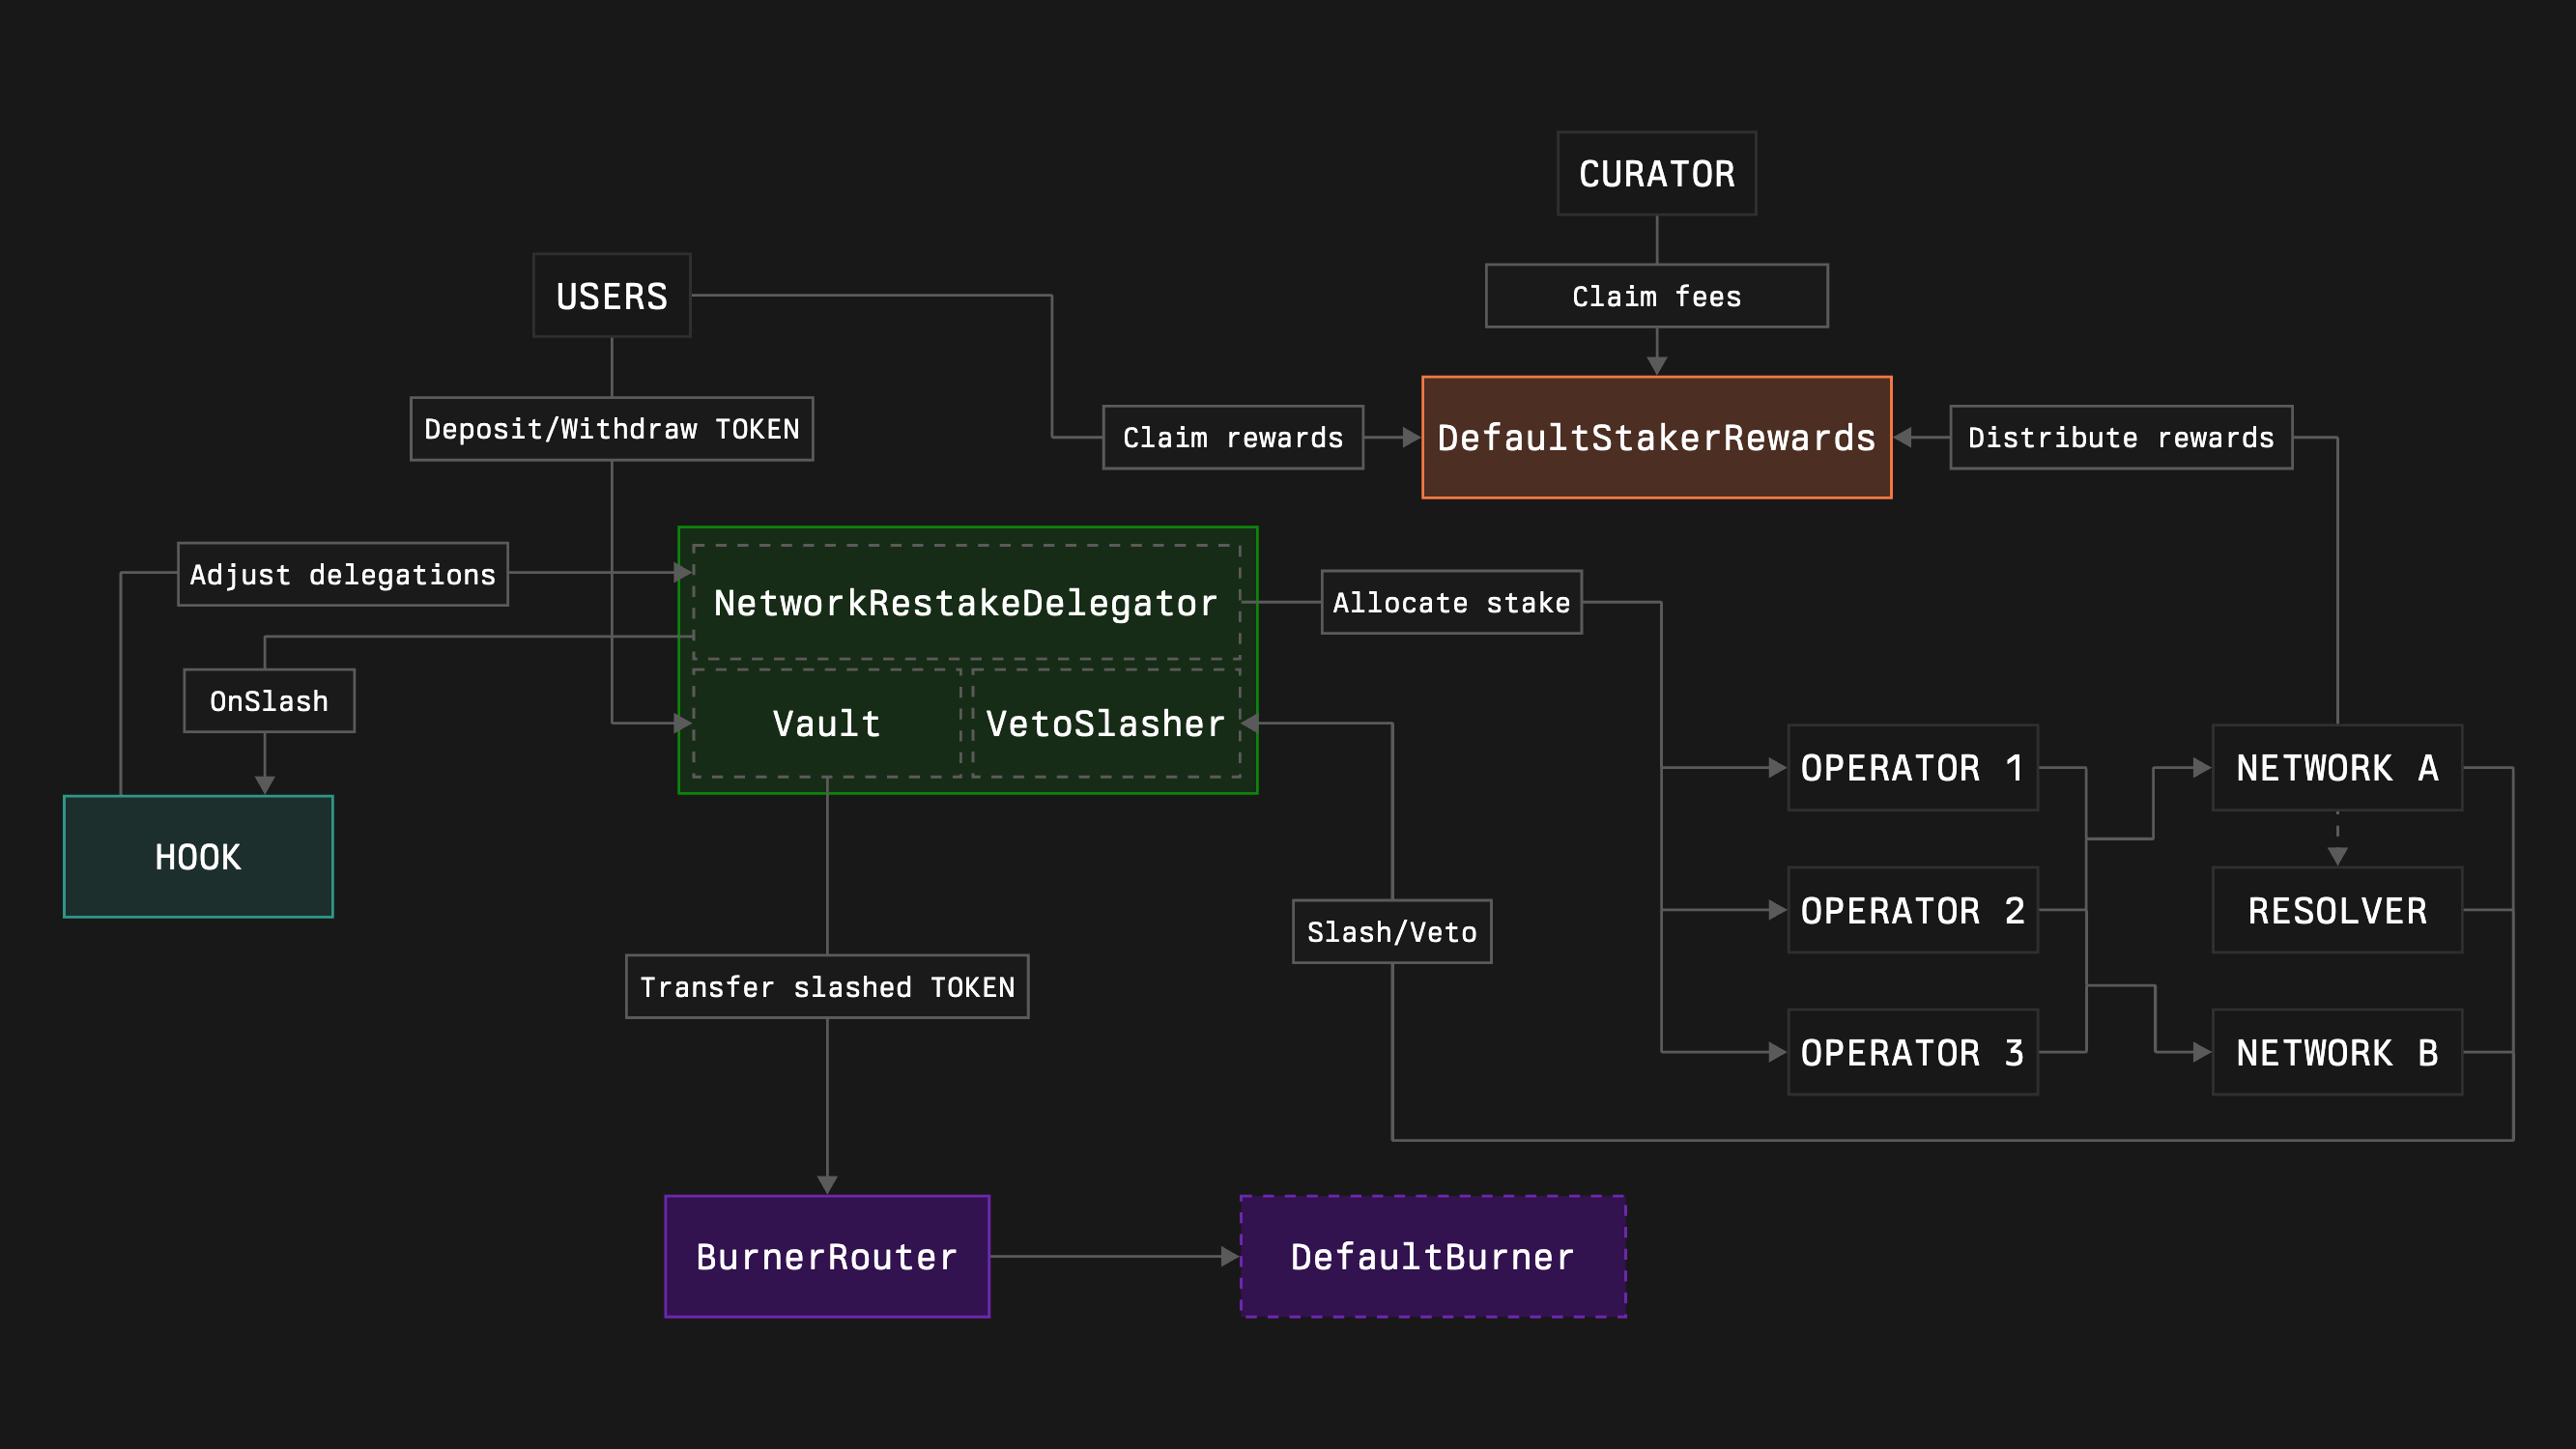The image size is (2576, 1449).
Task: Select the CURATOR node
Action: pyautogui.click(x=1656, y=174)
